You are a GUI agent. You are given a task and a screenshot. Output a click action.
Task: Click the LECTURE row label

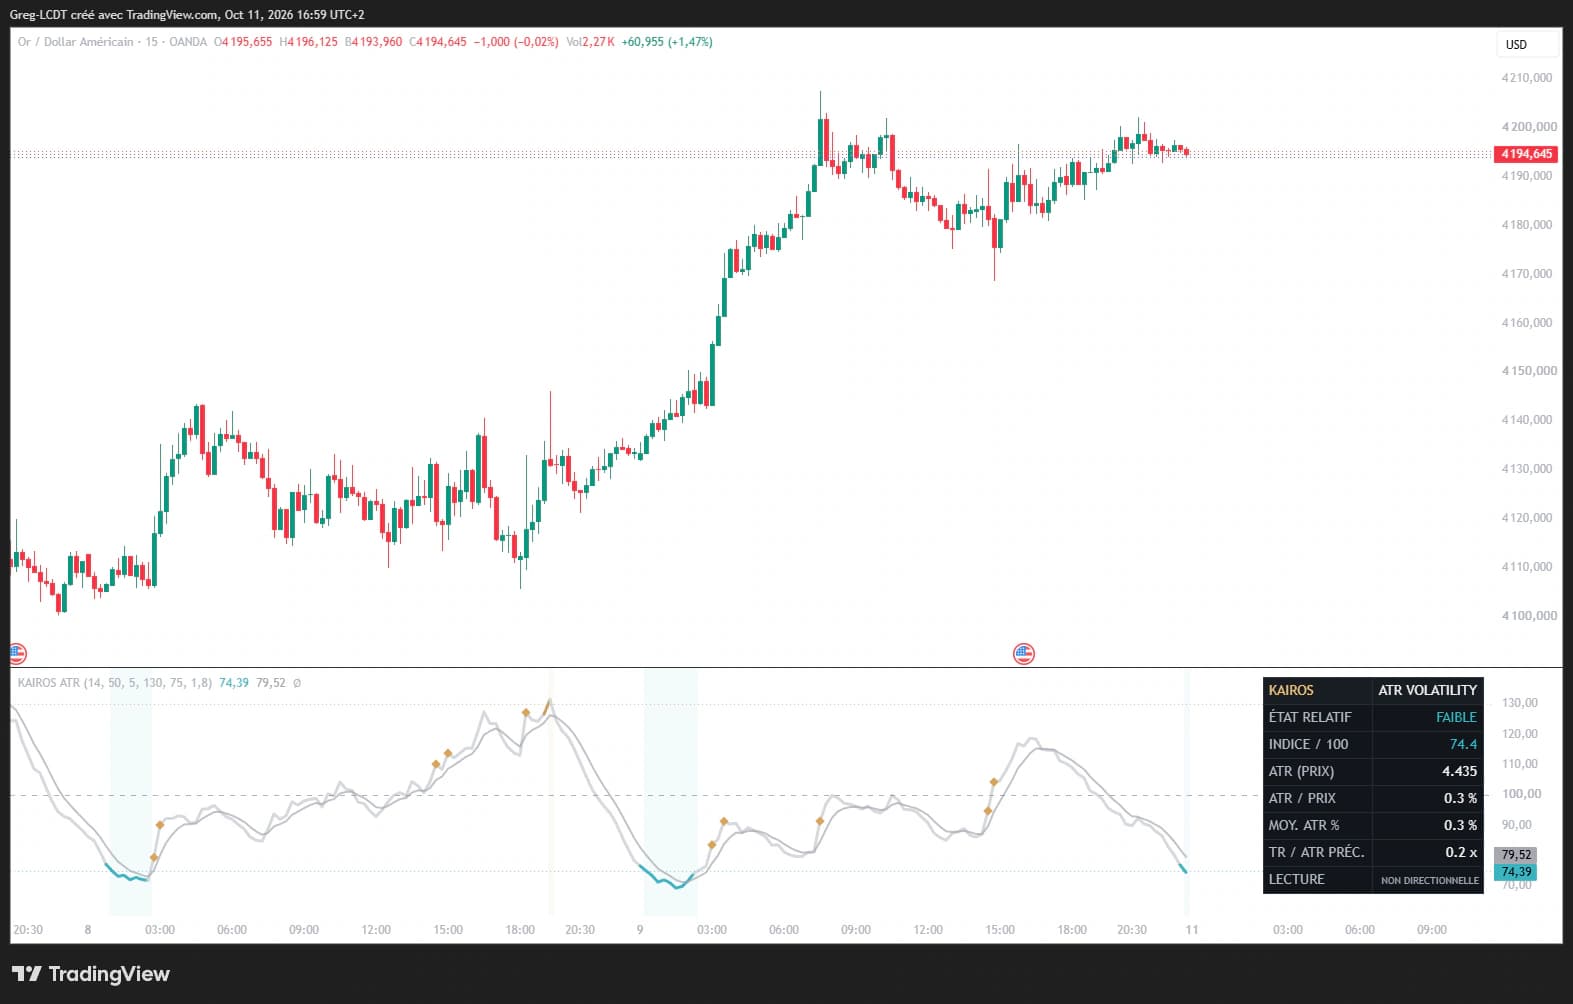point(1296,879)
